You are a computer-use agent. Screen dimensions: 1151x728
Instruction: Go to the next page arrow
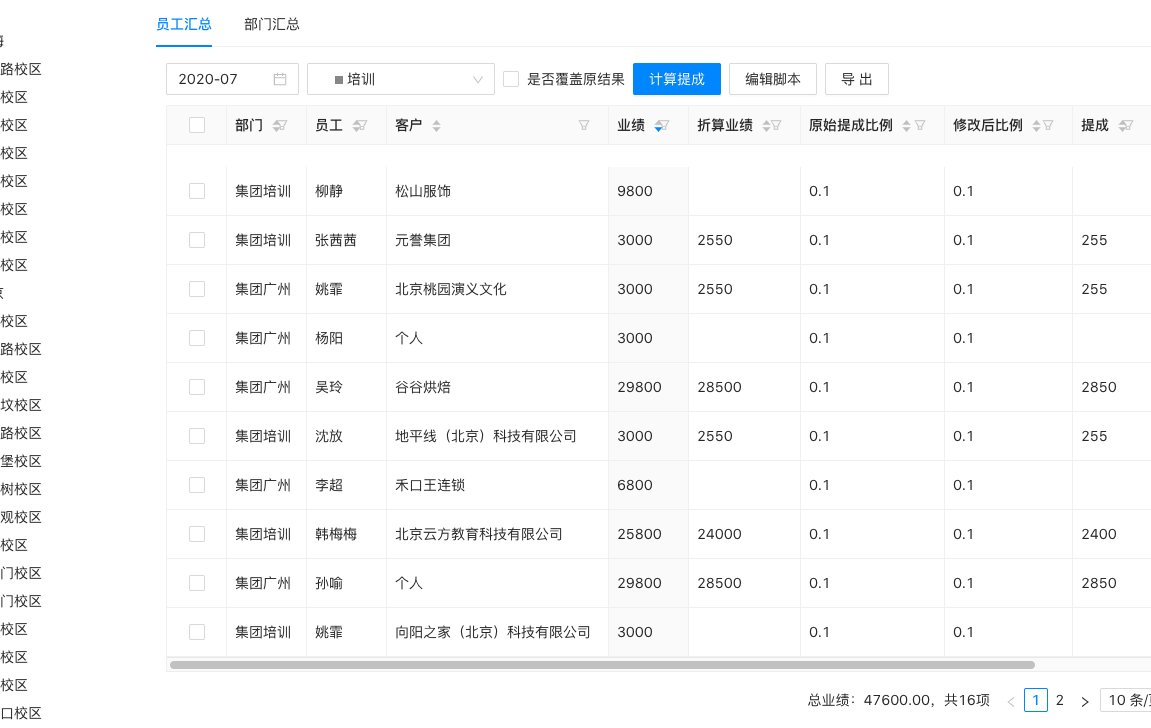pyautogui.click(x=1084, y=701)
